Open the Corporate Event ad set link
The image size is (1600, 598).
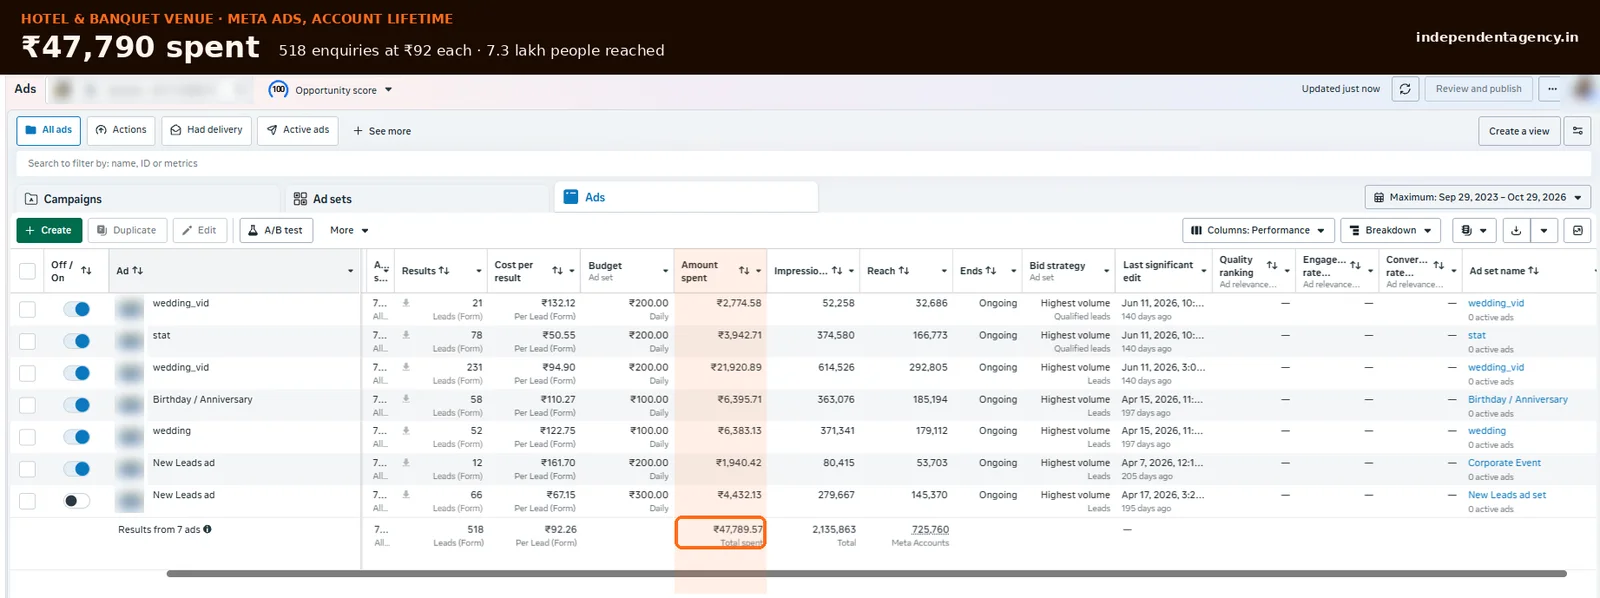pyautogui.click(x=1504, y=463)
